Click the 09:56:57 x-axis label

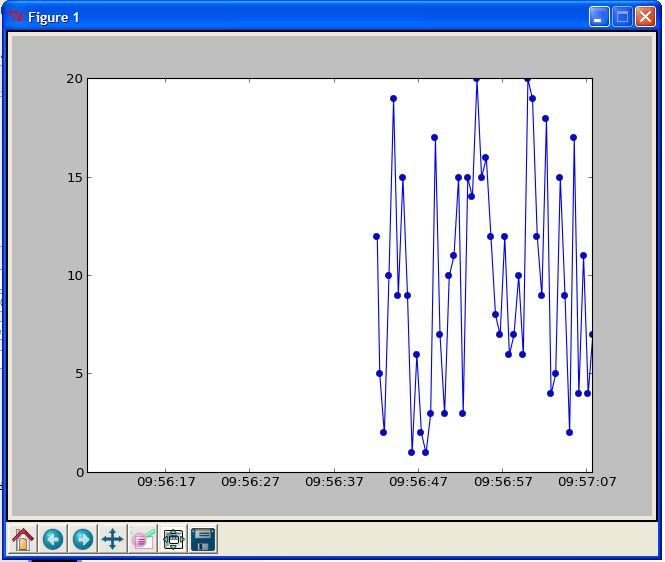click(x=503, y=482)
